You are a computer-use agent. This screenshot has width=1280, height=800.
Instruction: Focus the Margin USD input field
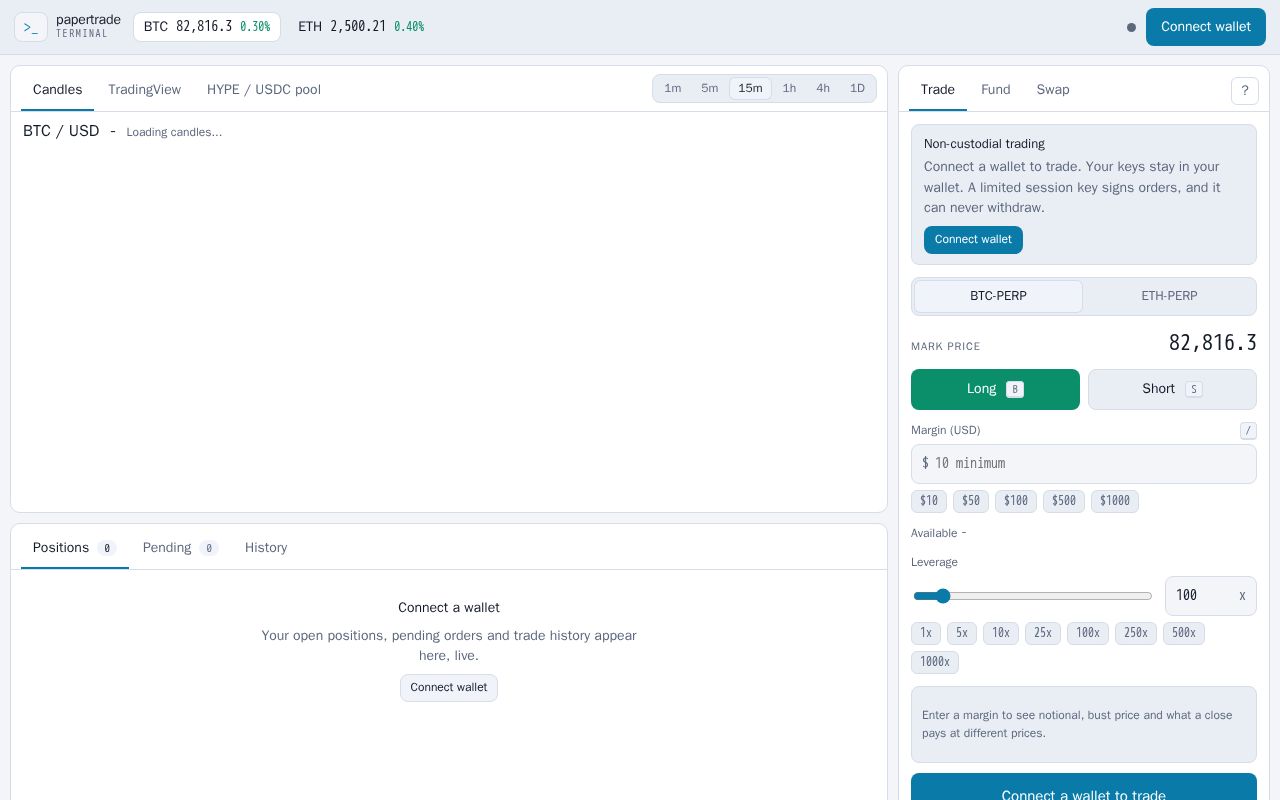coord(1084,464)
